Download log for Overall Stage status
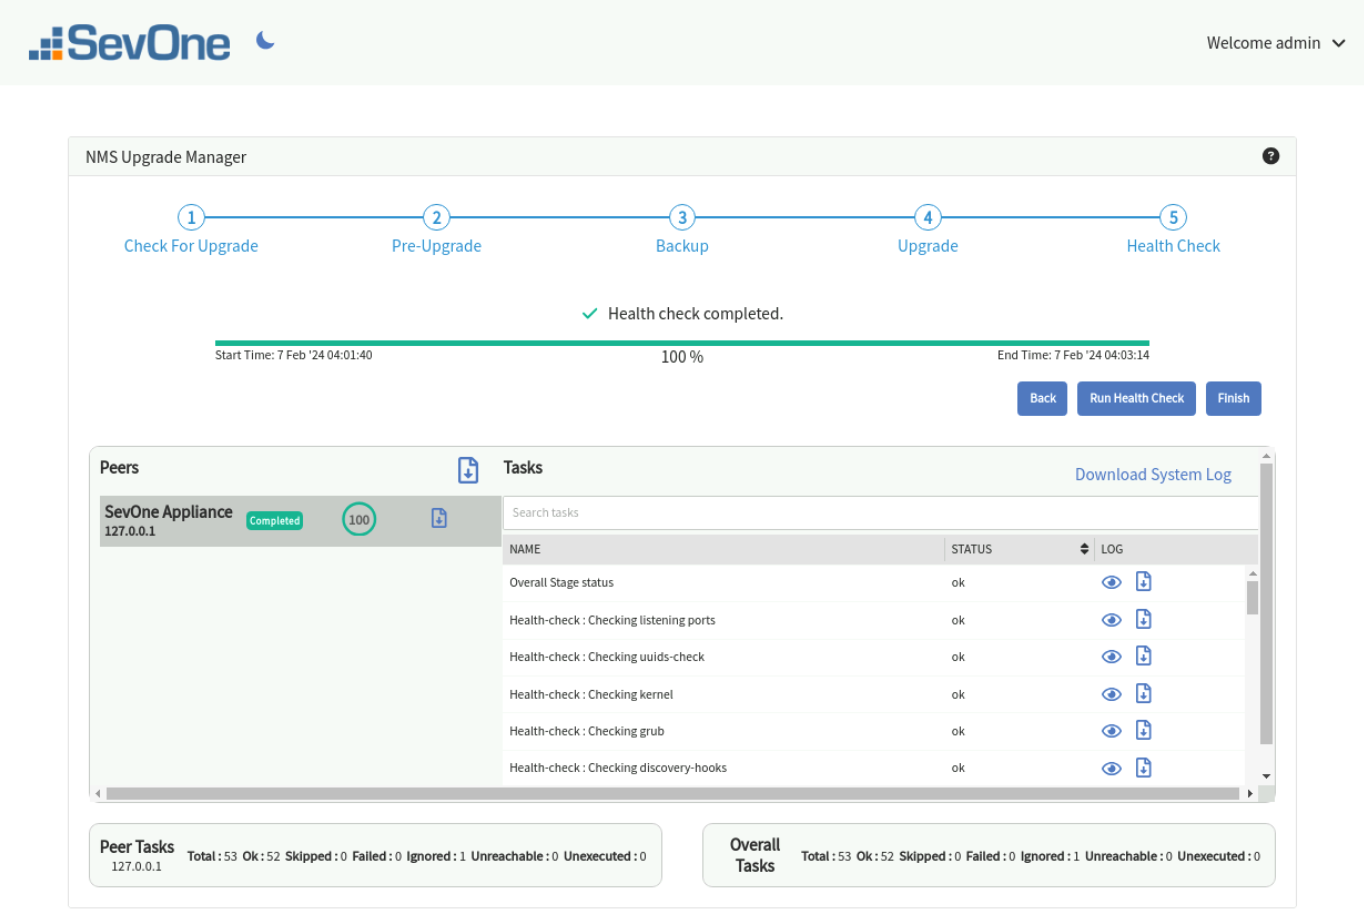 pyautogui.click(x=1144, y=582)
